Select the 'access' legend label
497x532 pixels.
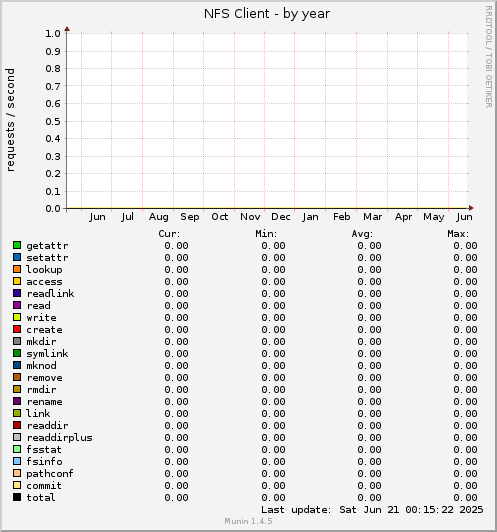tap(44, 282)
